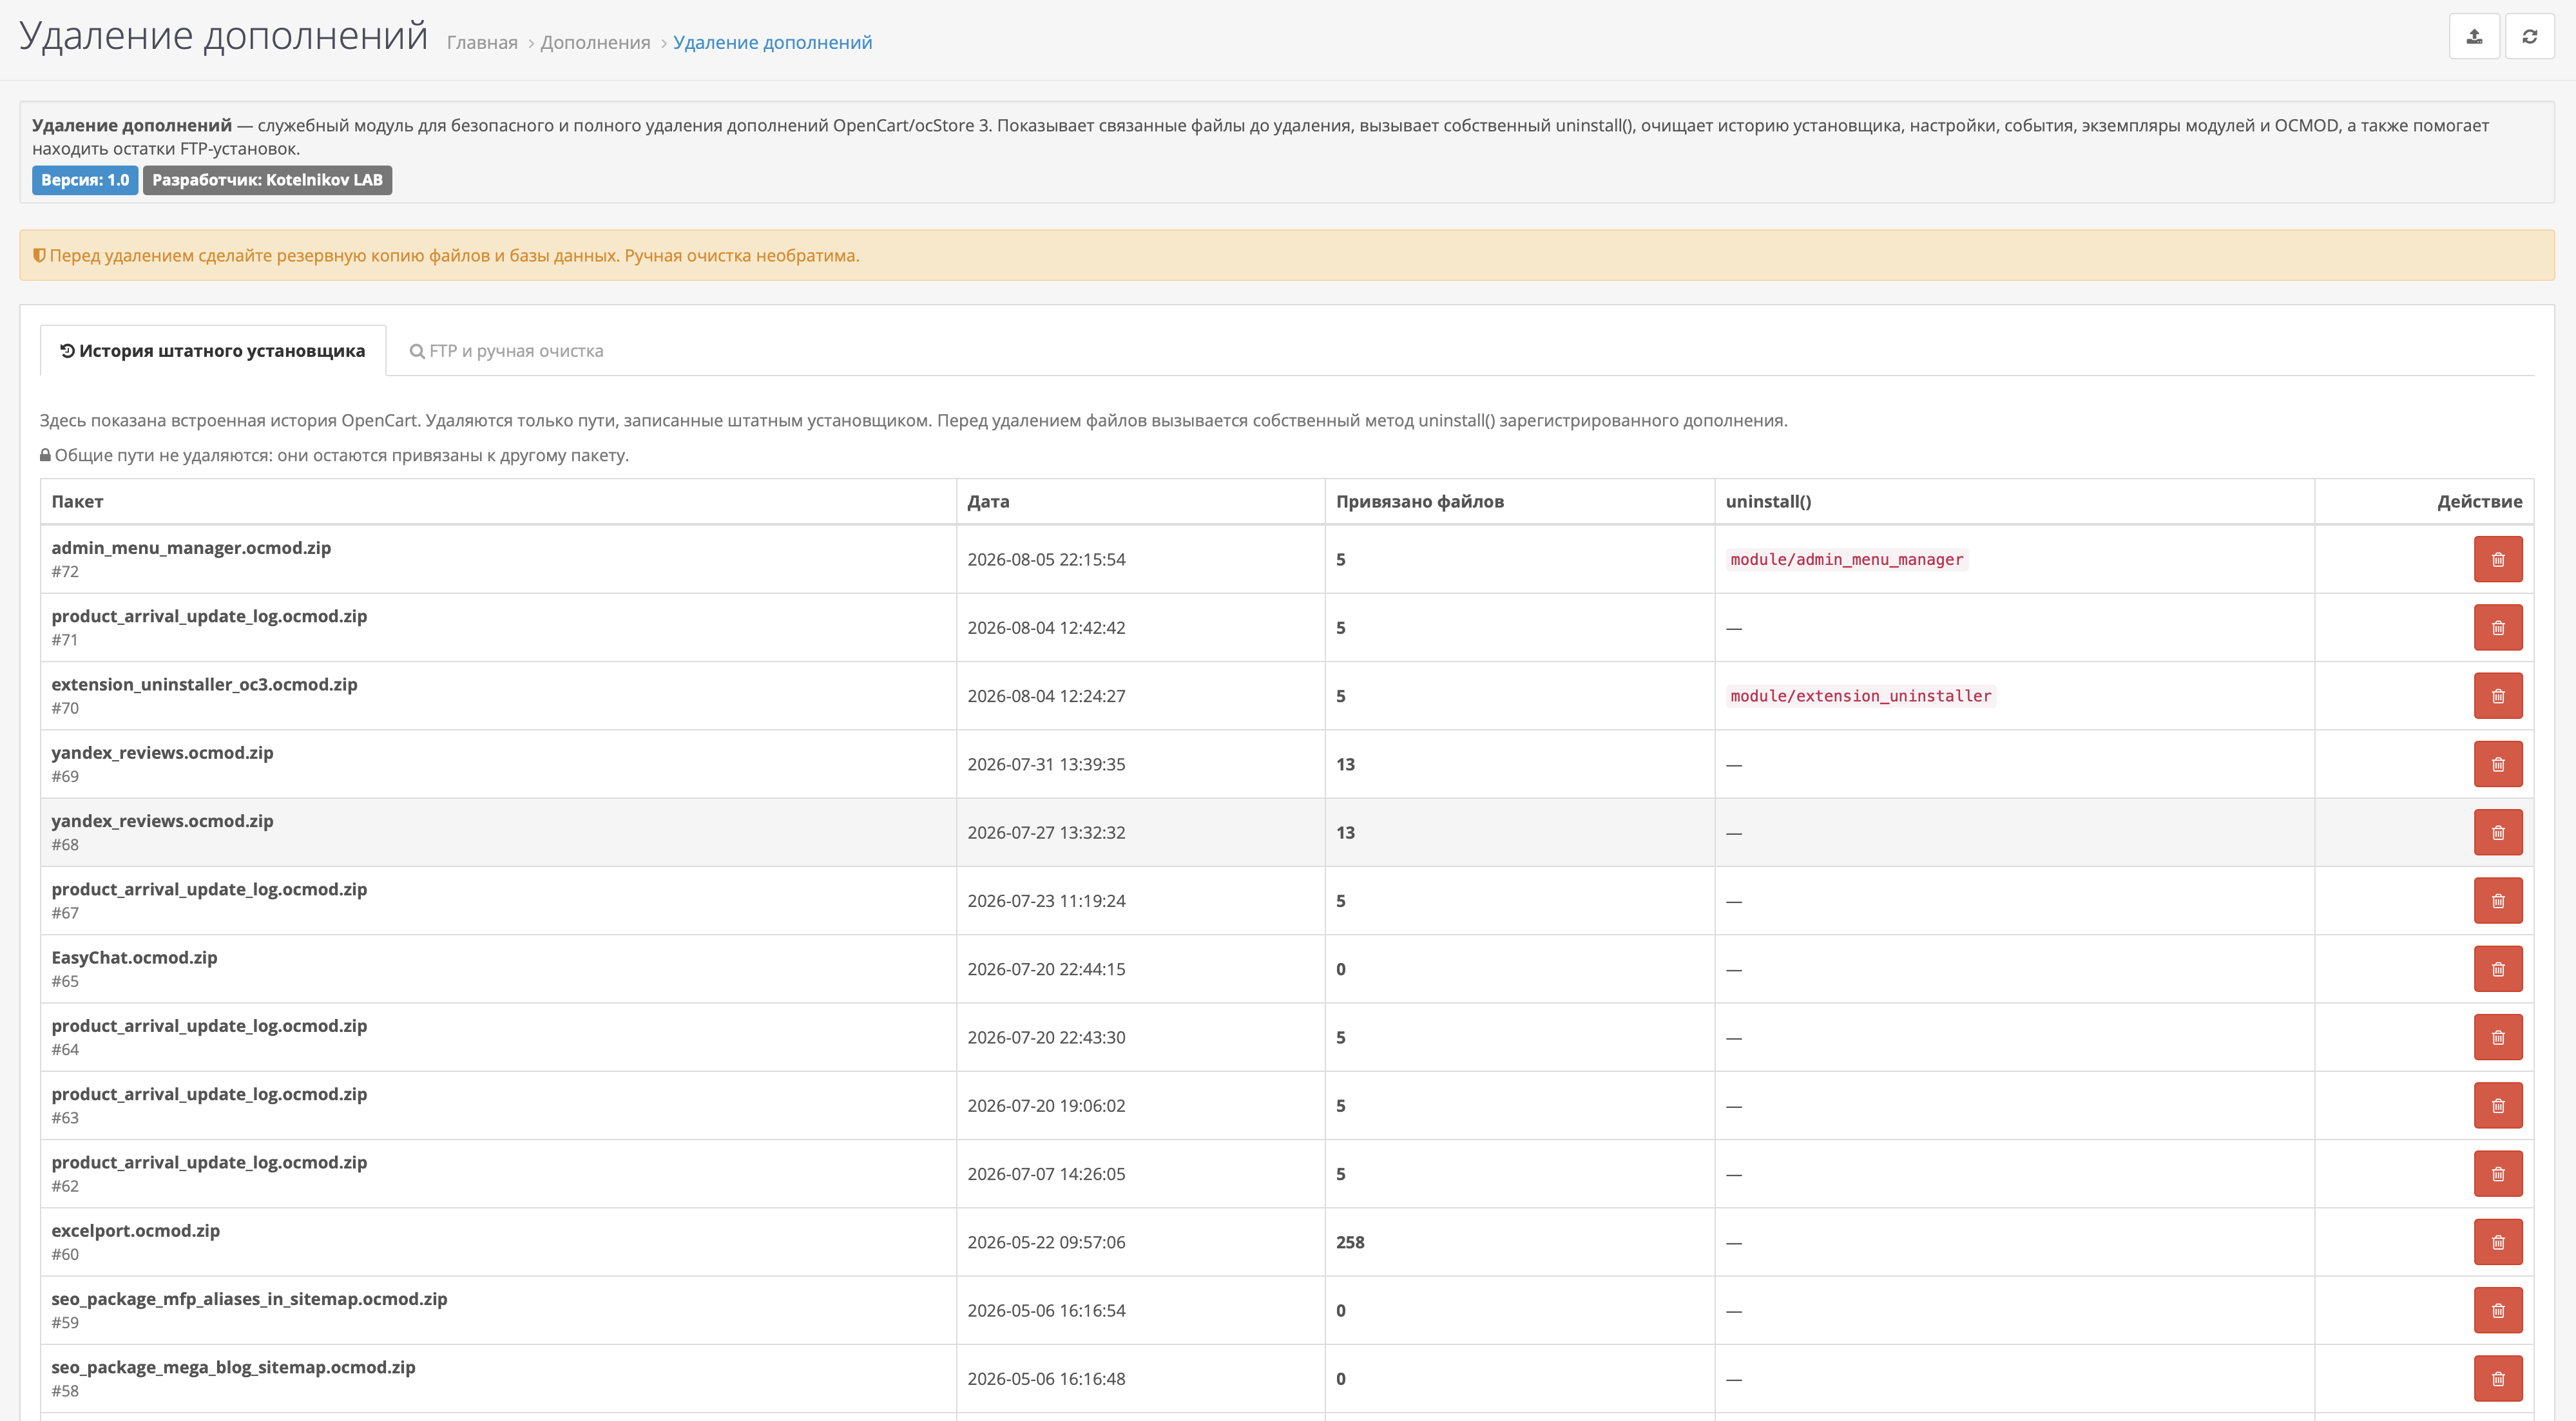2576x1421 pixels.
Task: Click the upload extension icon button
Action: coord(2474,37)
